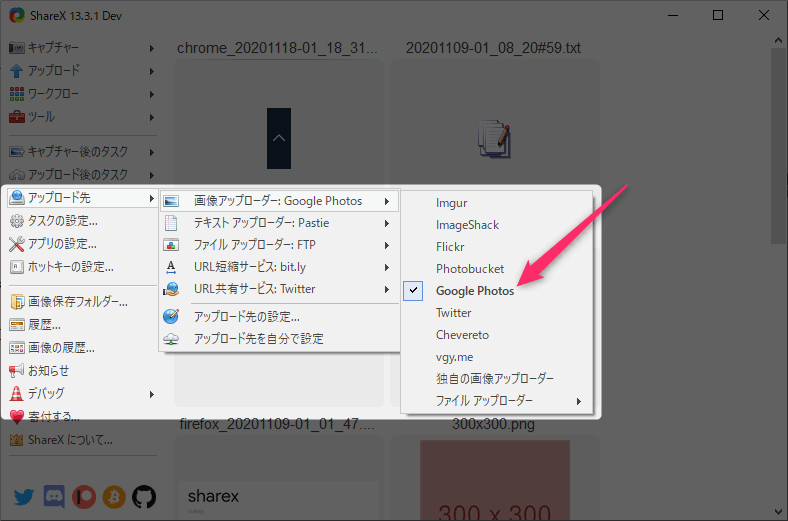Select Twitter image uploader
Screen dimensions: 788x521
pyautogui.click(x=454, y=313)
